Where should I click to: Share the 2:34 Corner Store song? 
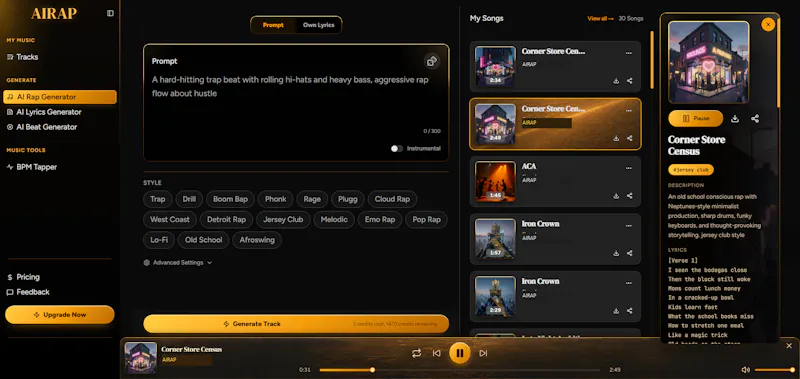tap(630, 81)
